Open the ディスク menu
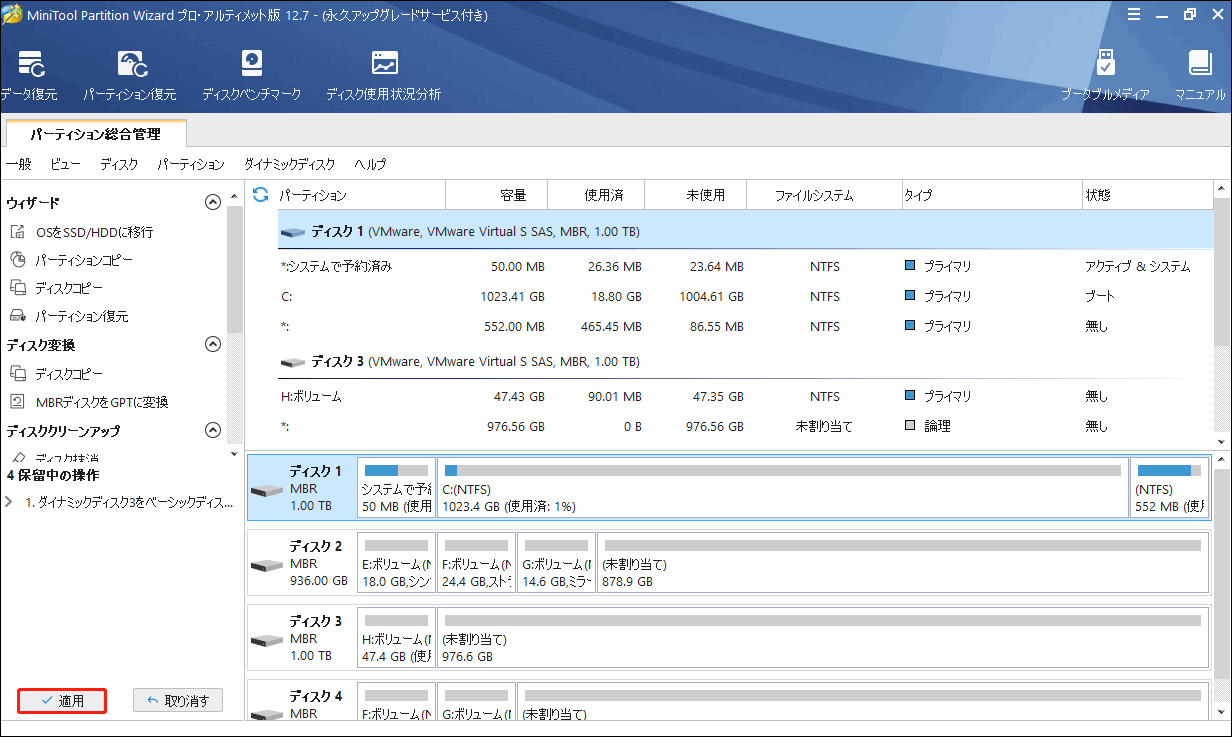 tap(119, 164)
